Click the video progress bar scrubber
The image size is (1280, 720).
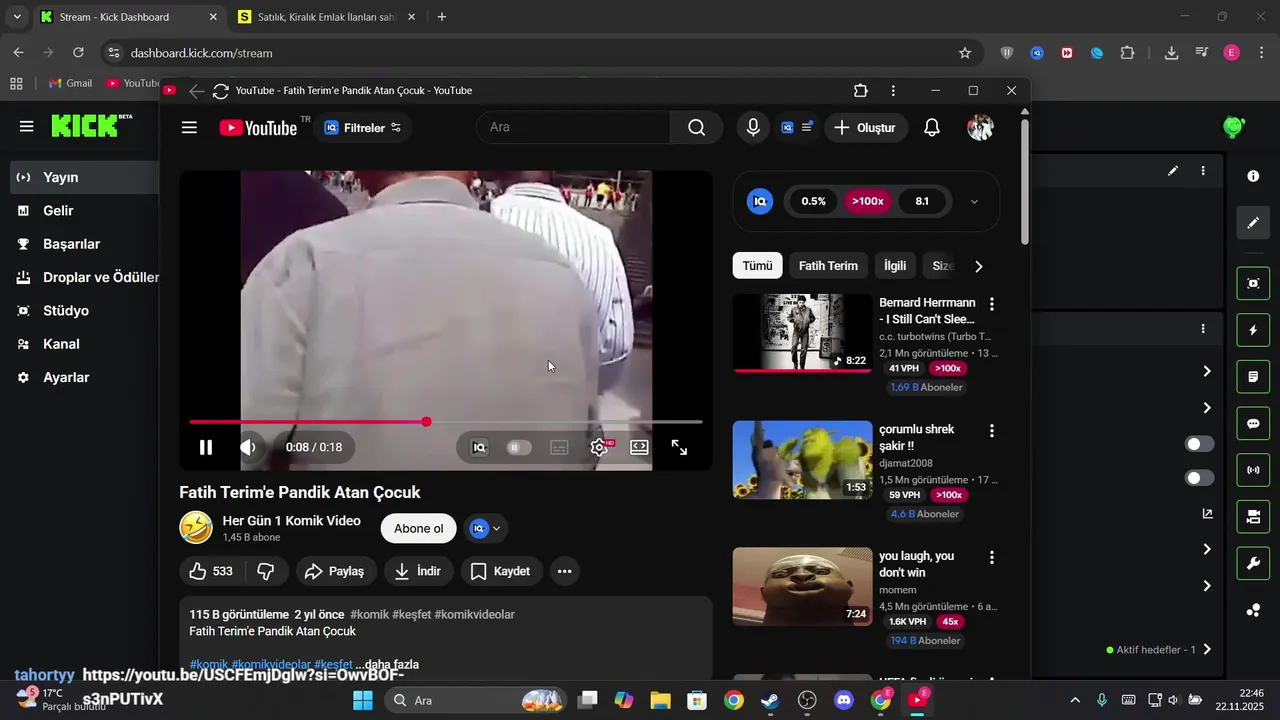[x=427, y=422]
